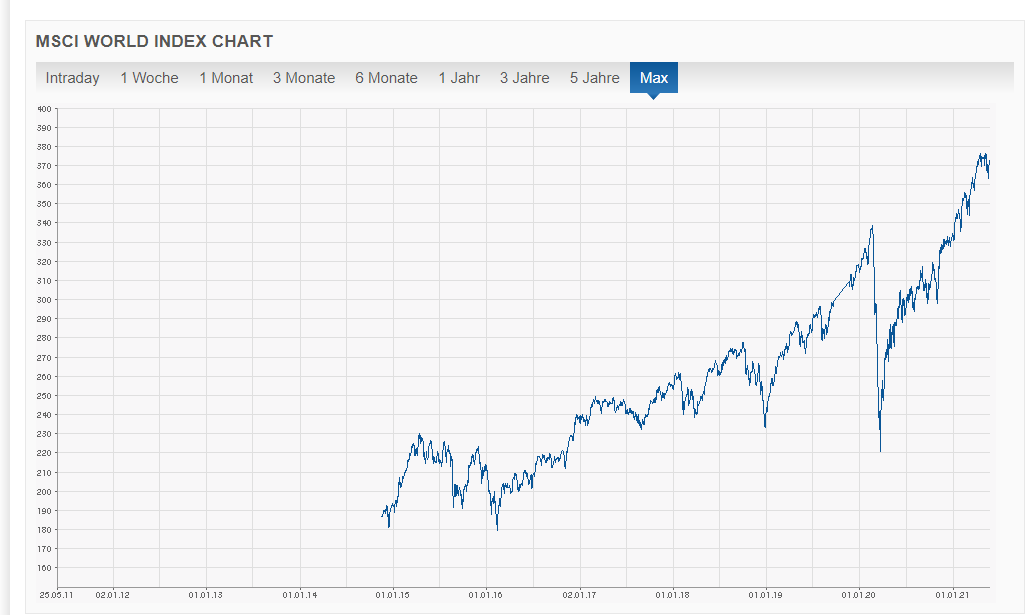Click the 01.01.16 x-axis date
This screenshot has width=1031, height=615.
(x=485, y=595)
